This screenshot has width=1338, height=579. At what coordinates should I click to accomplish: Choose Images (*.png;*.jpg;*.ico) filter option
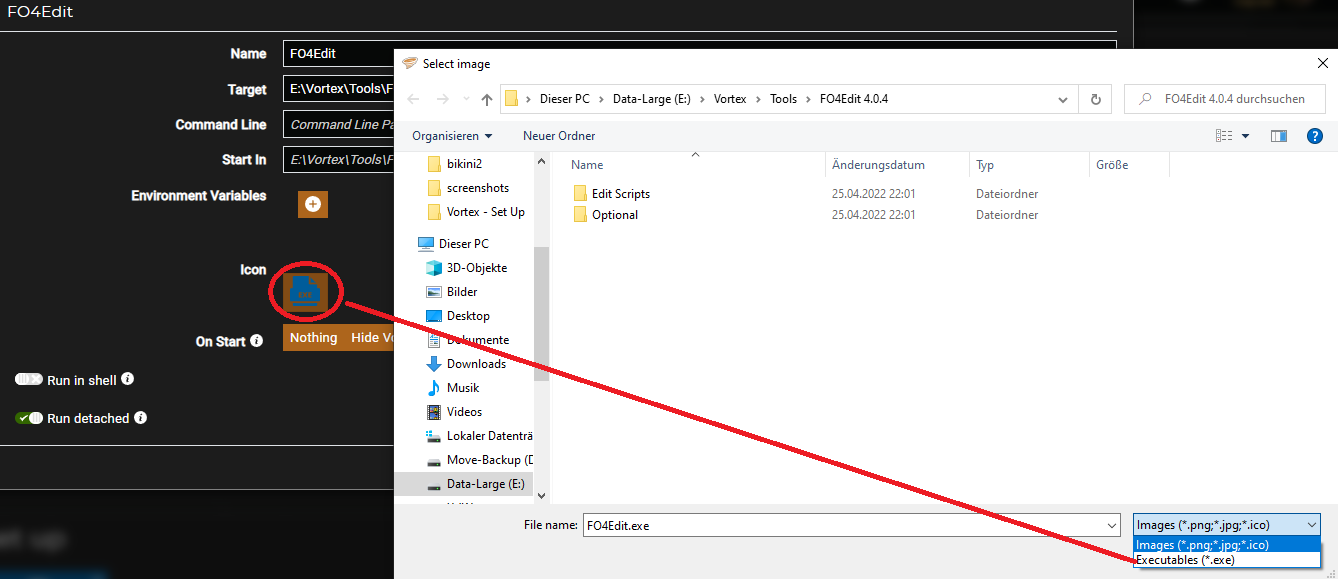(x=1227, y=545)
